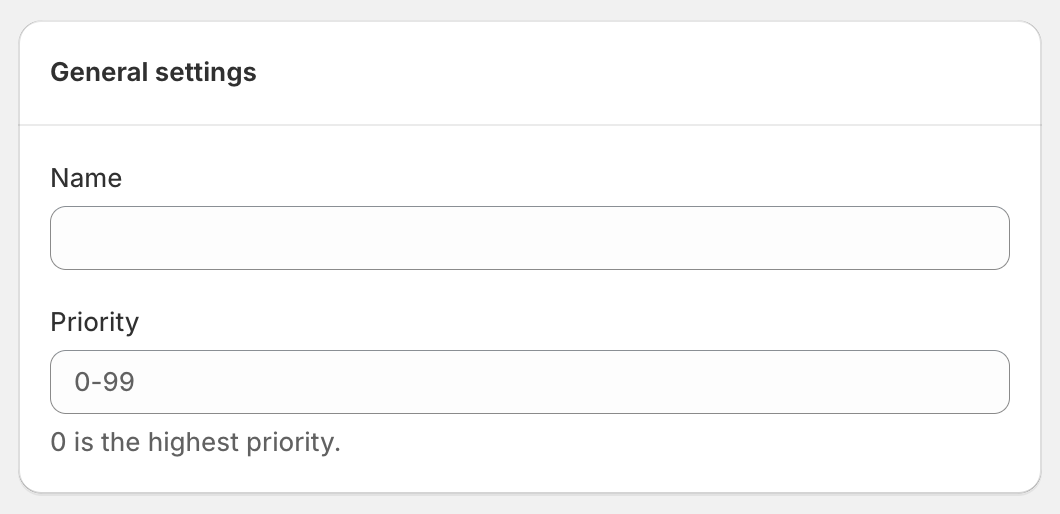Image resolution: width=1060 pixels, height=514 pixels.
Task: Click the "0-99" placeholder text
Action: click(x=104, y=382)
